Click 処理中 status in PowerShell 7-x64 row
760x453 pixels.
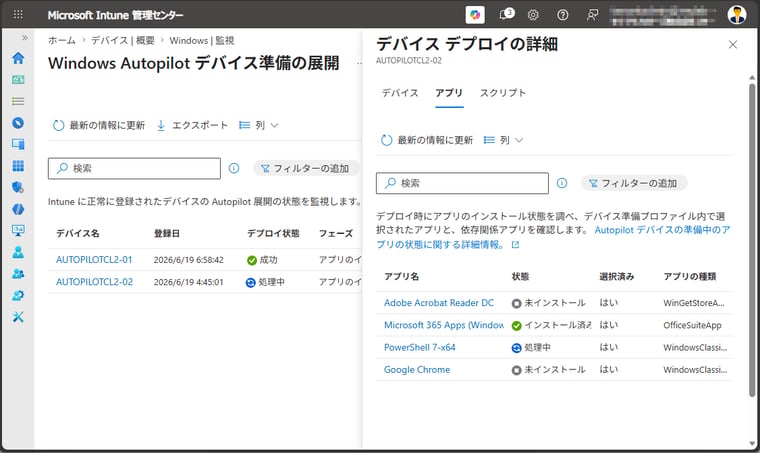(x=531, y=348)
